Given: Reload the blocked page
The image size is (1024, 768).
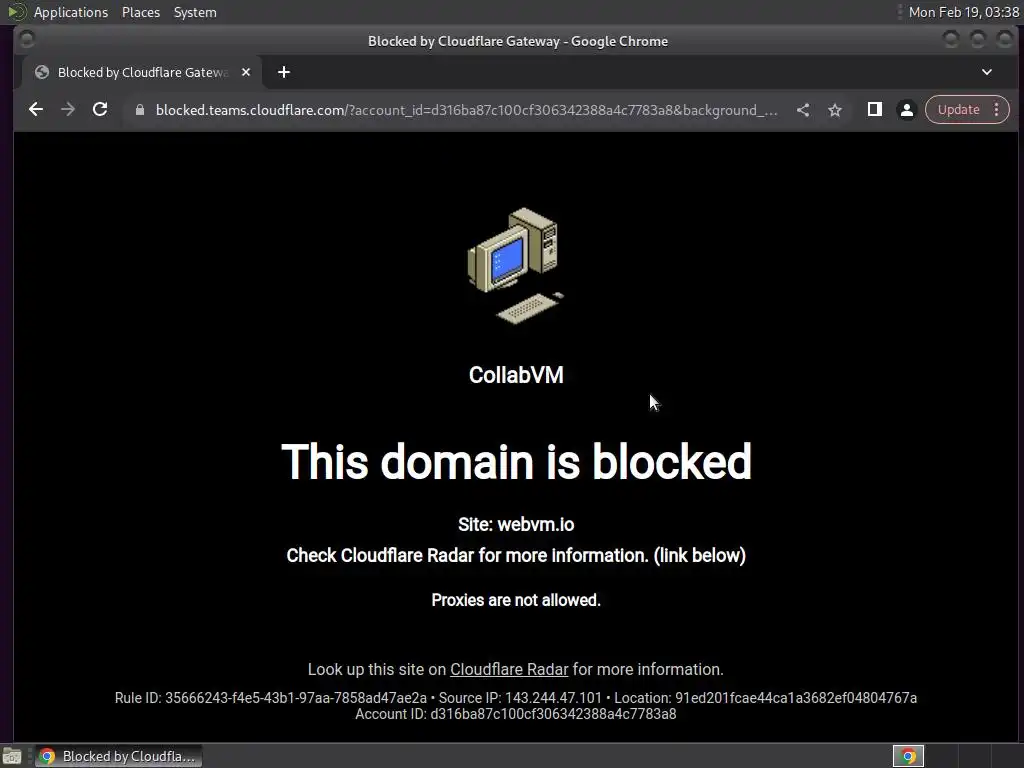Looking at the screenshot, I should coord(100,110).
